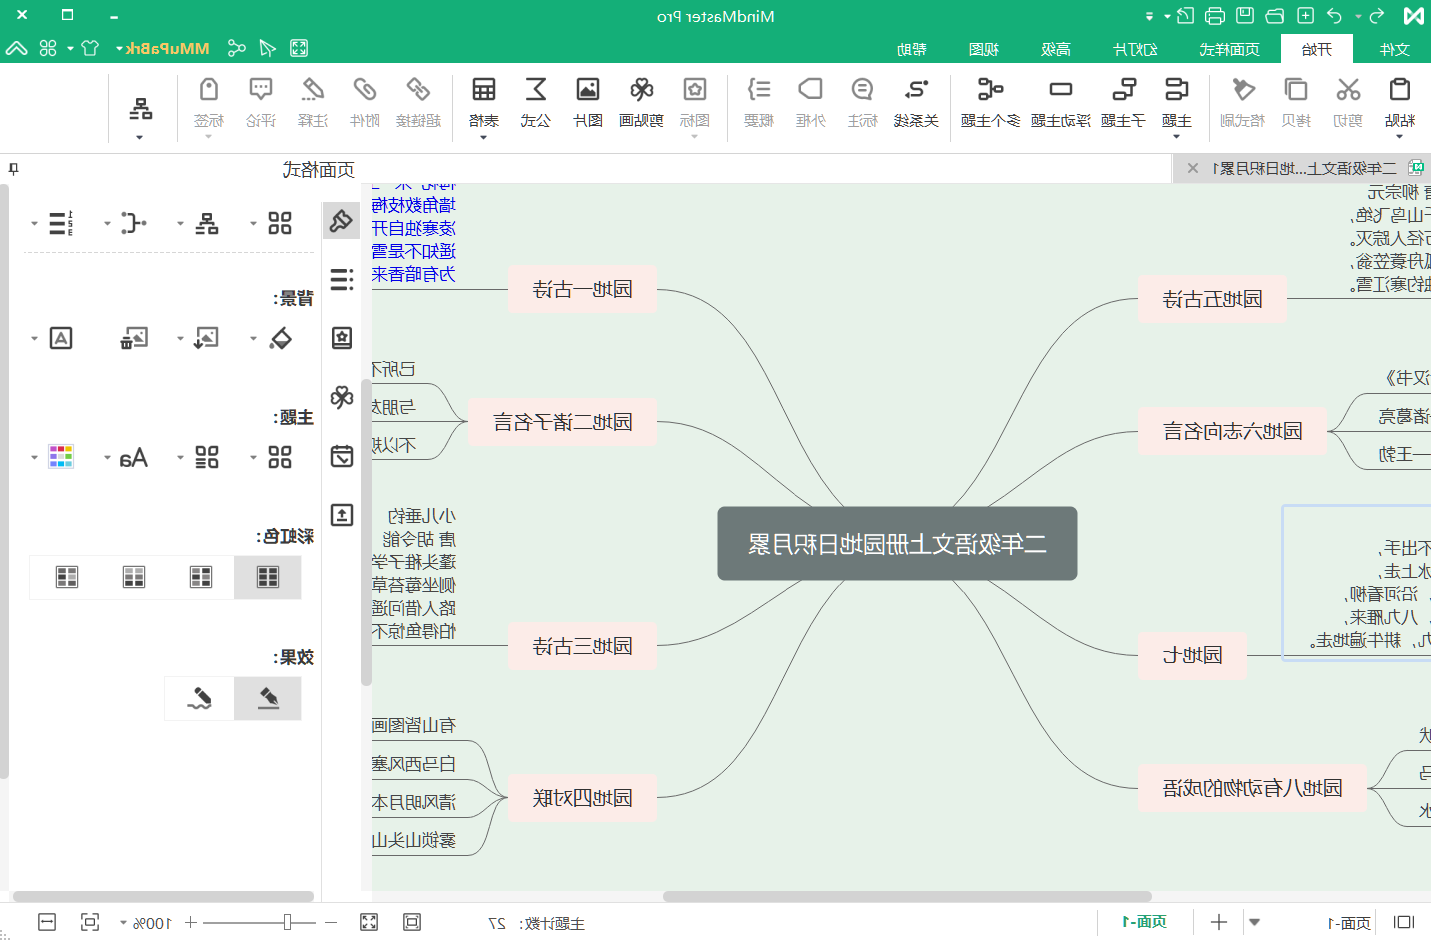Add a Note (注释) pencil icon

(x=313, y=90)
